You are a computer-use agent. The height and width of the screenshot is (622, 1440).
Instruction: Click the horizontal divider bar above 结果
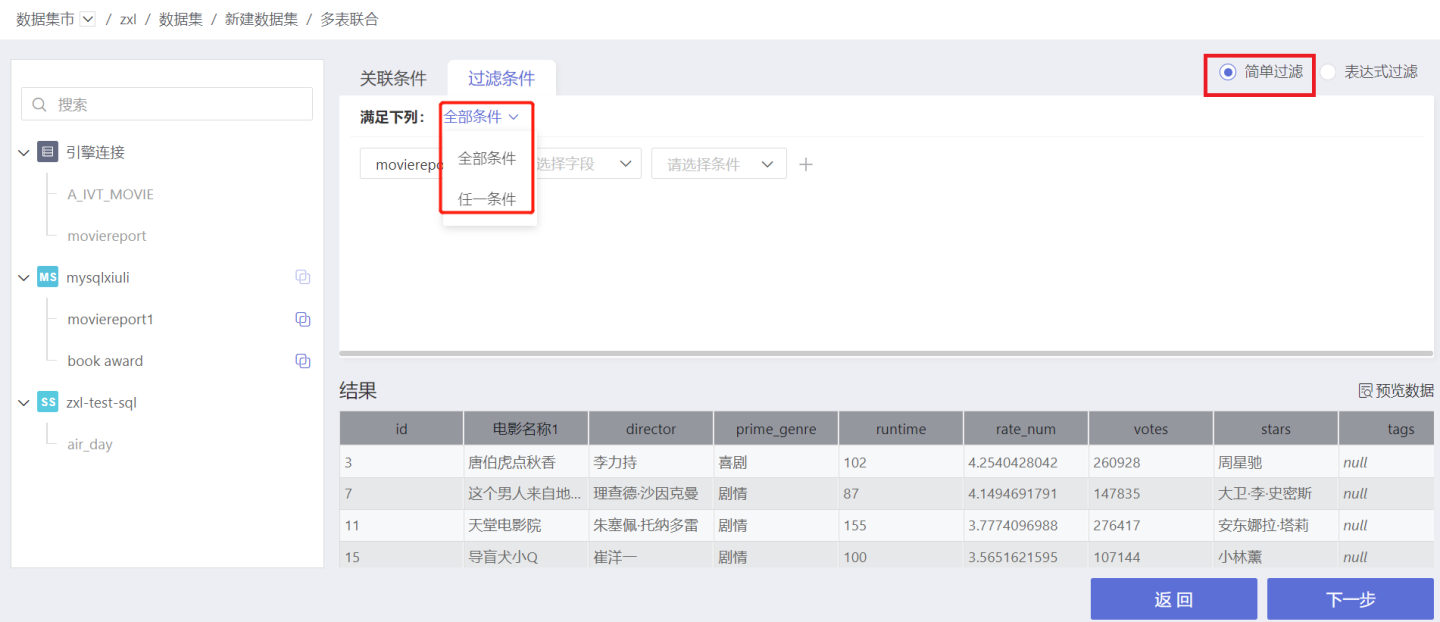(x=886, y=353)
